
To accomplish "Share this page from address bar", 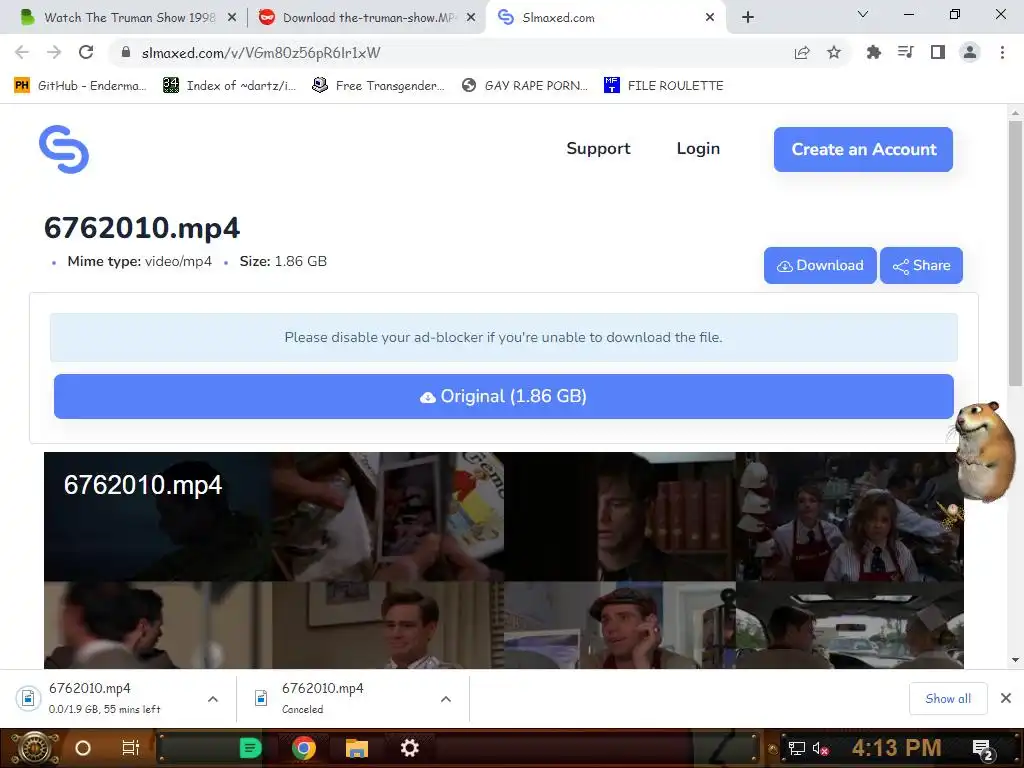I will pos(802,52).
